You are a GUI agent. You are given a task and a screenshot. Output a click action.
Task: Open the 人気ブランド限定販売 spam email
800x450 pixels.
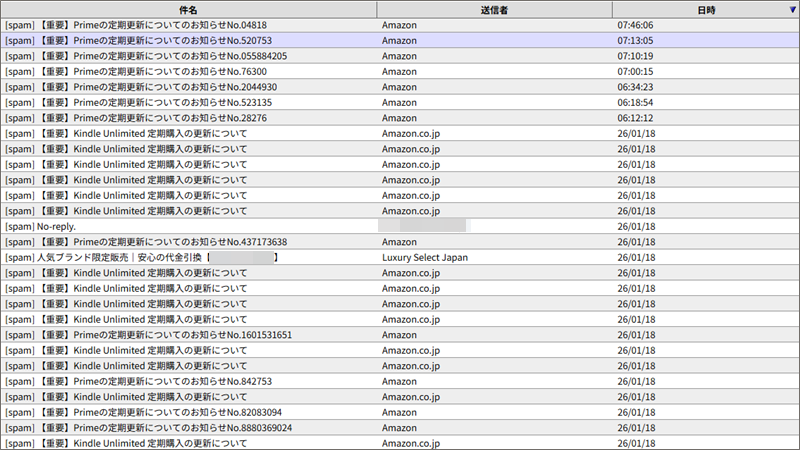140,258
